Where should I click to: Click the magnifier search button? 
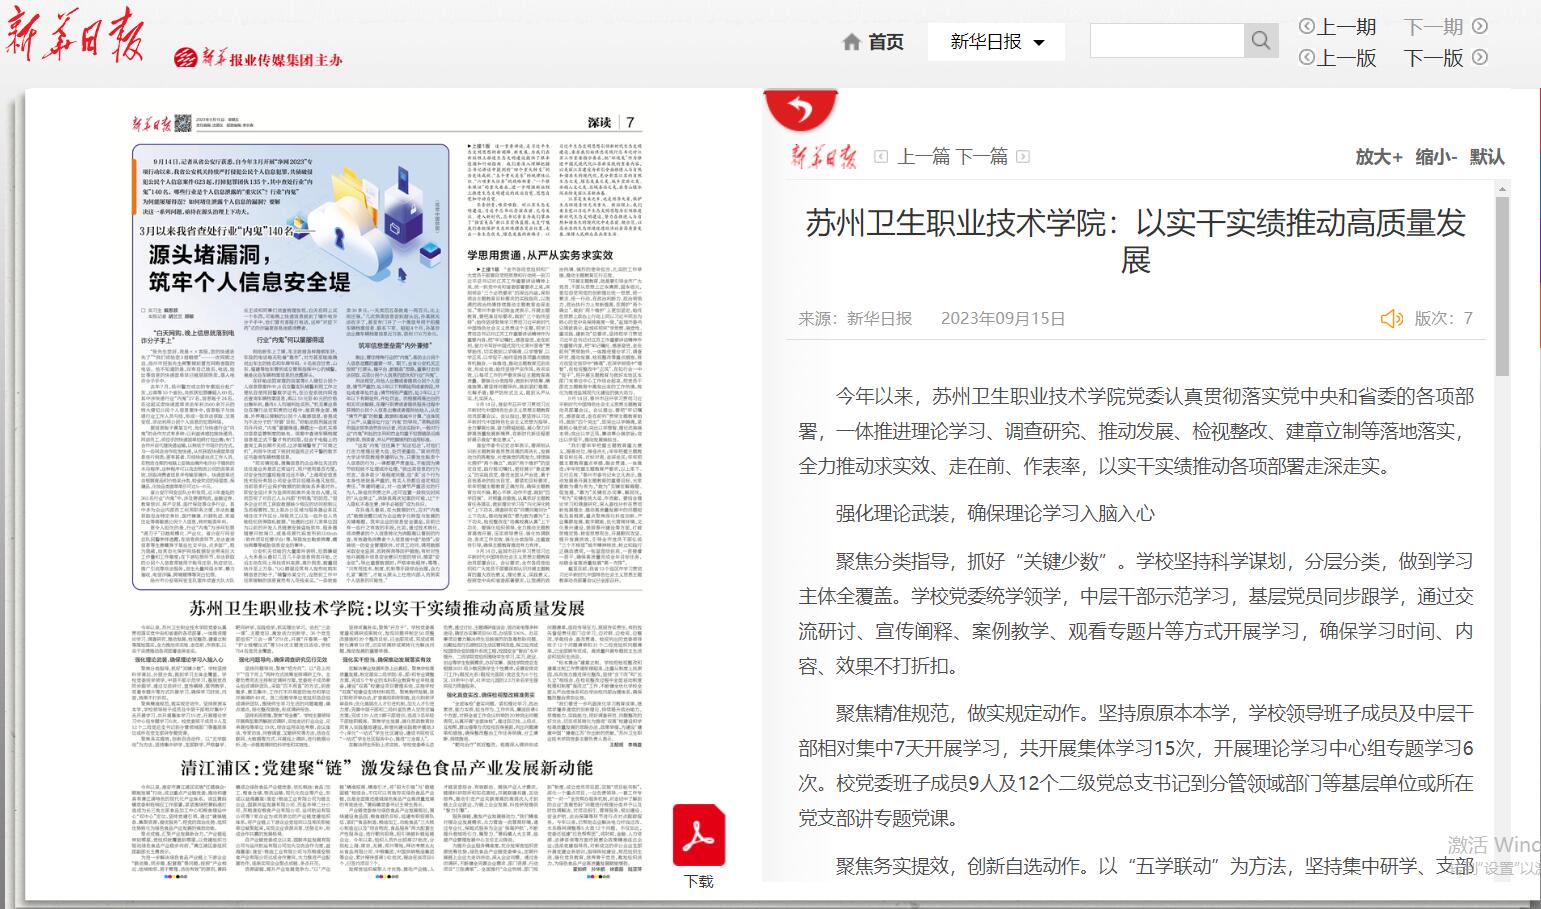click(1261, 41)
